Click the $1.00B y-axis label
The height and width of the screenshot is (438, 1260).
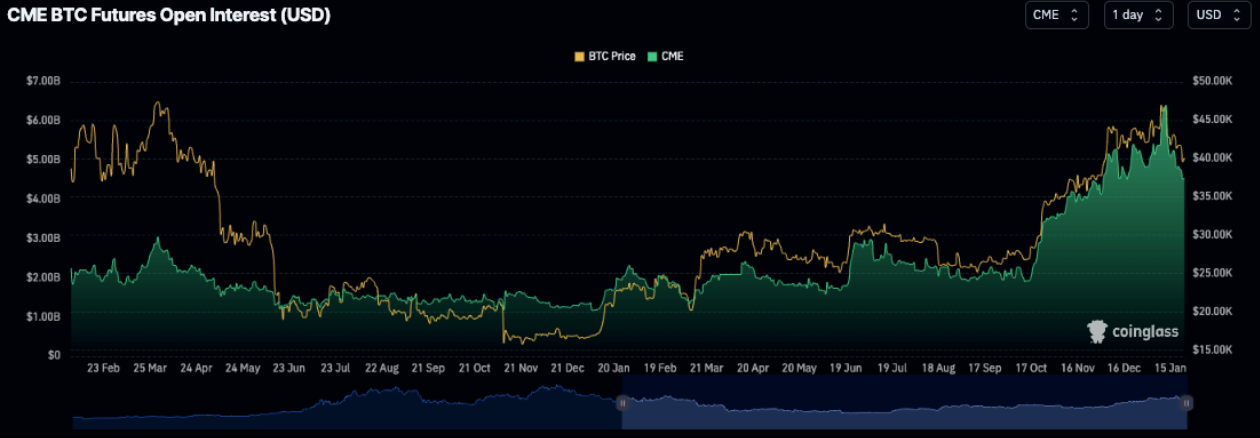(42, 316)
